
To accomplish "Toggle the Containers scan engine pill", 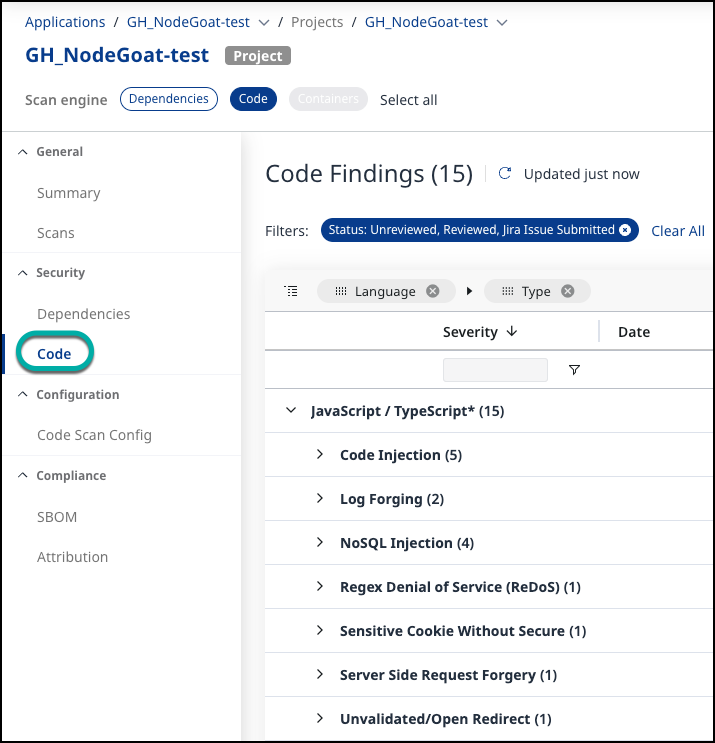I will tap(328, 99).
